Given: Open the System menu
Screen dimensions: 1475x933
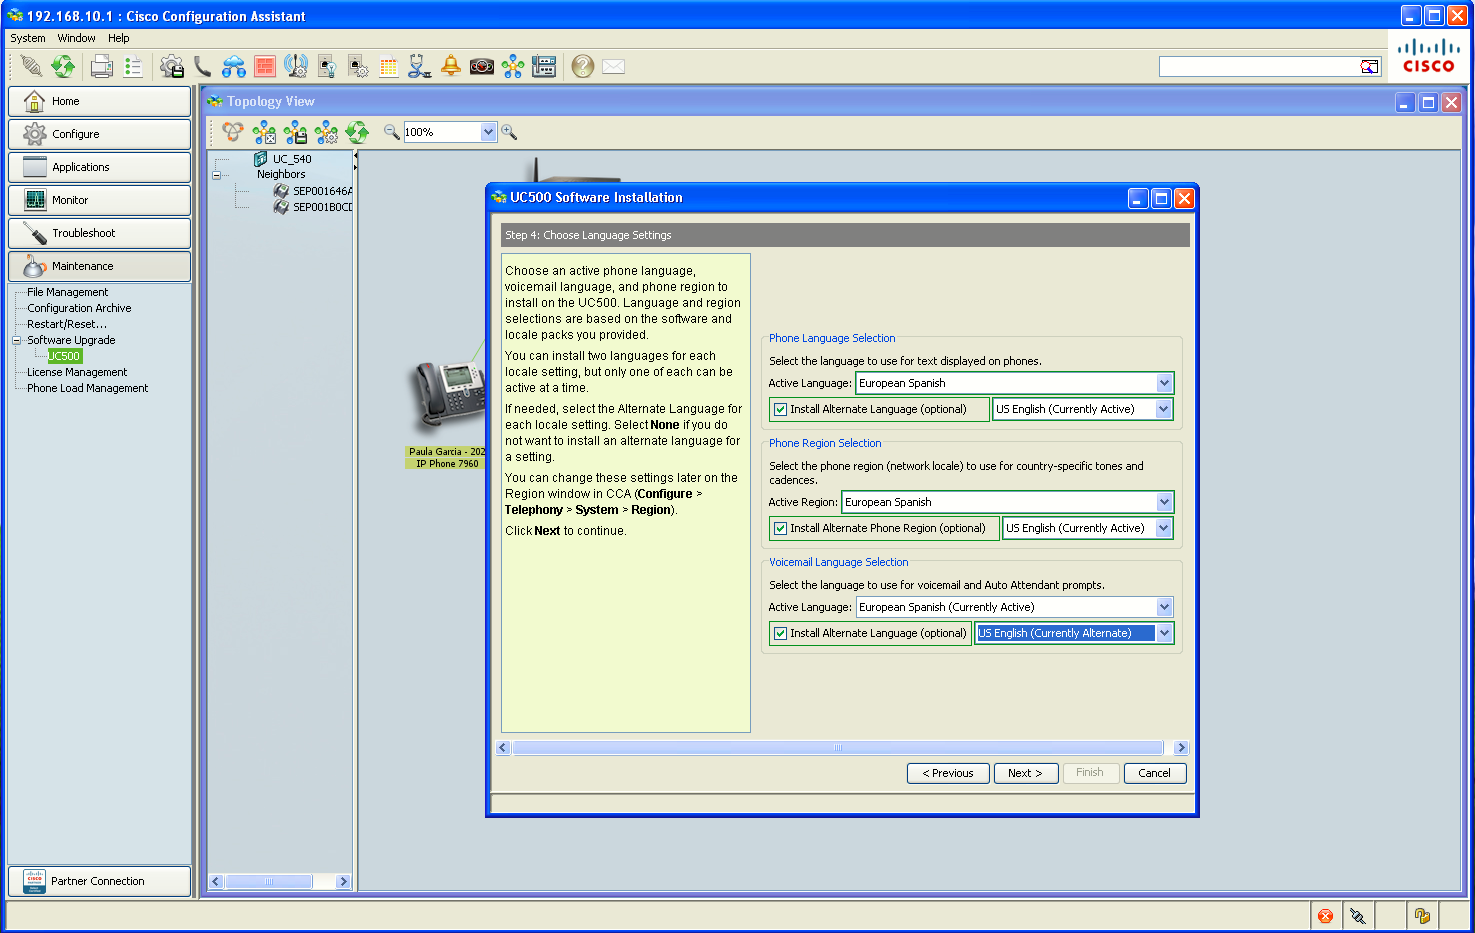Looking at the screenshot, I should click(x=28, y=38).
